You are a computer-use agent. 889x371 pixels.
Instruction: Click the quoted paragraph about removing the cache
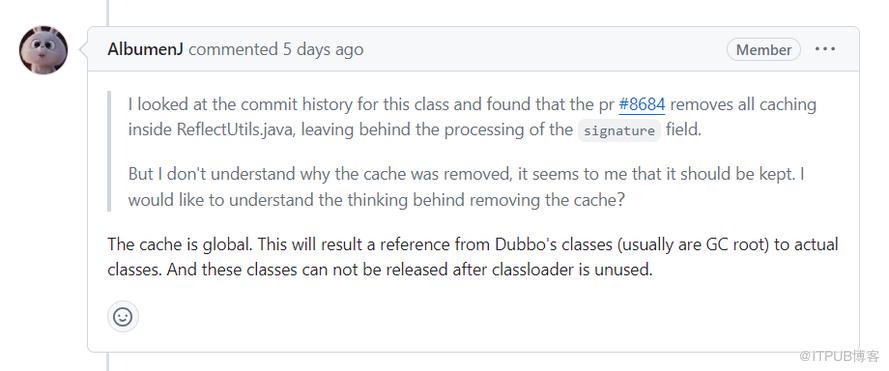coord(466,187)
